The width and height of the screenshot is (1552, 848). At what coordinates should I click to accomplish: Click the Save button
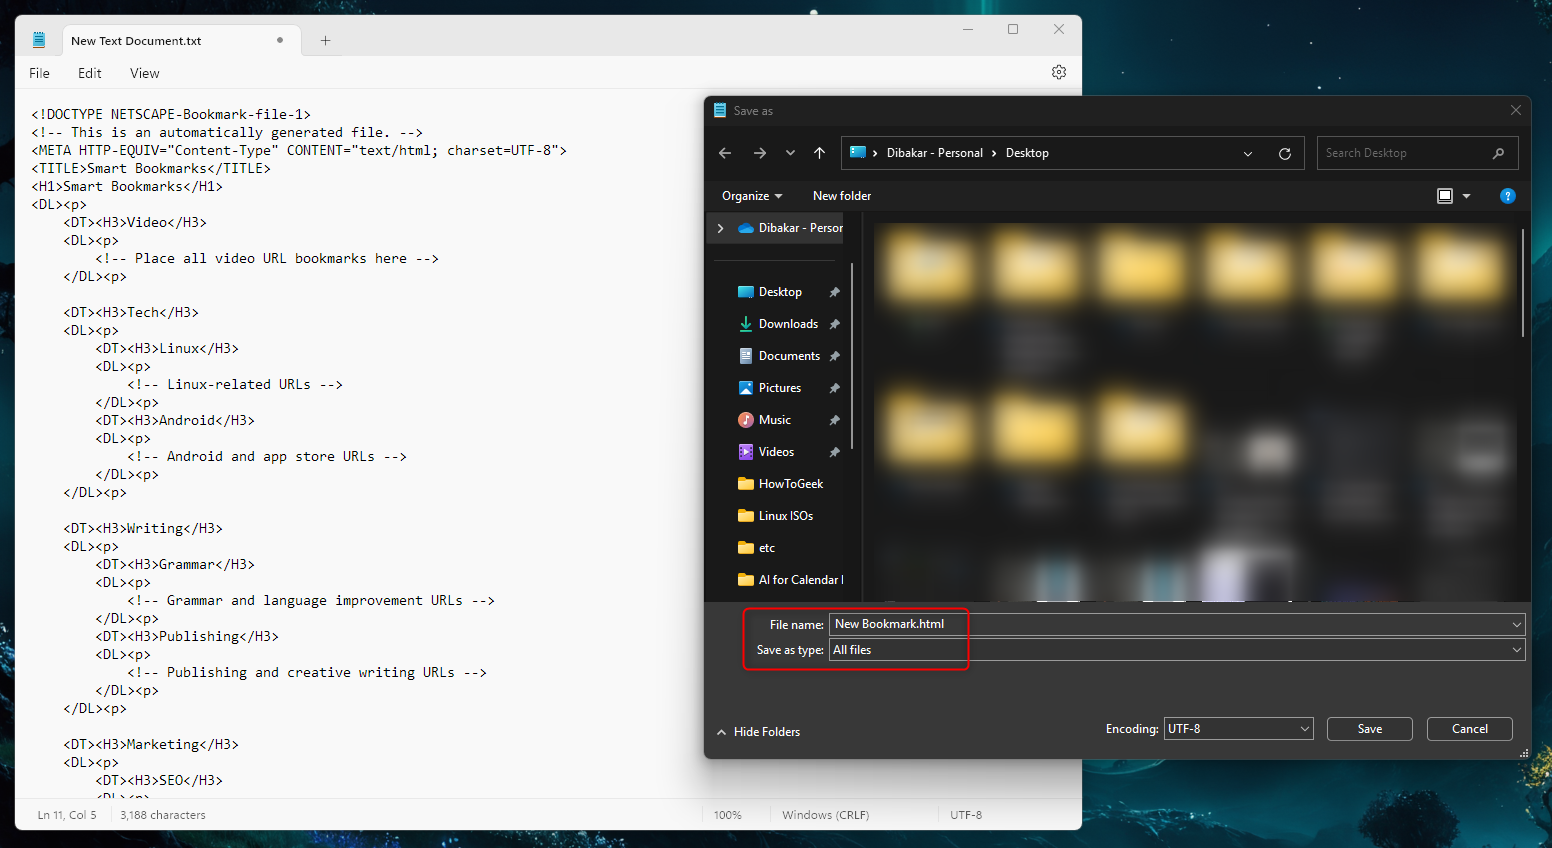tap(1369, 728)
